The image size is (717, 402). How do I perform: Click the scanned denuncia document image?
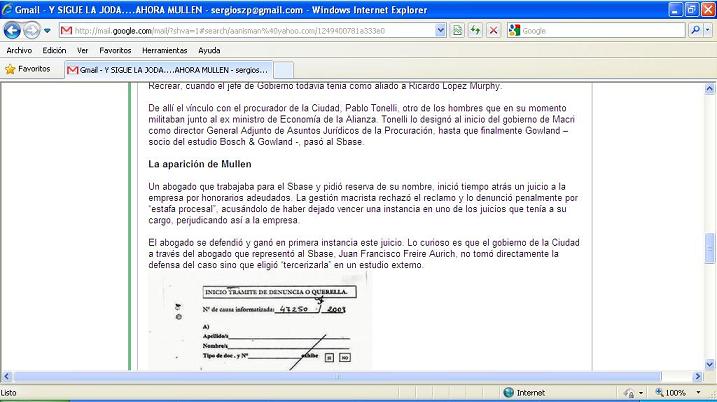tap(260, 321)
